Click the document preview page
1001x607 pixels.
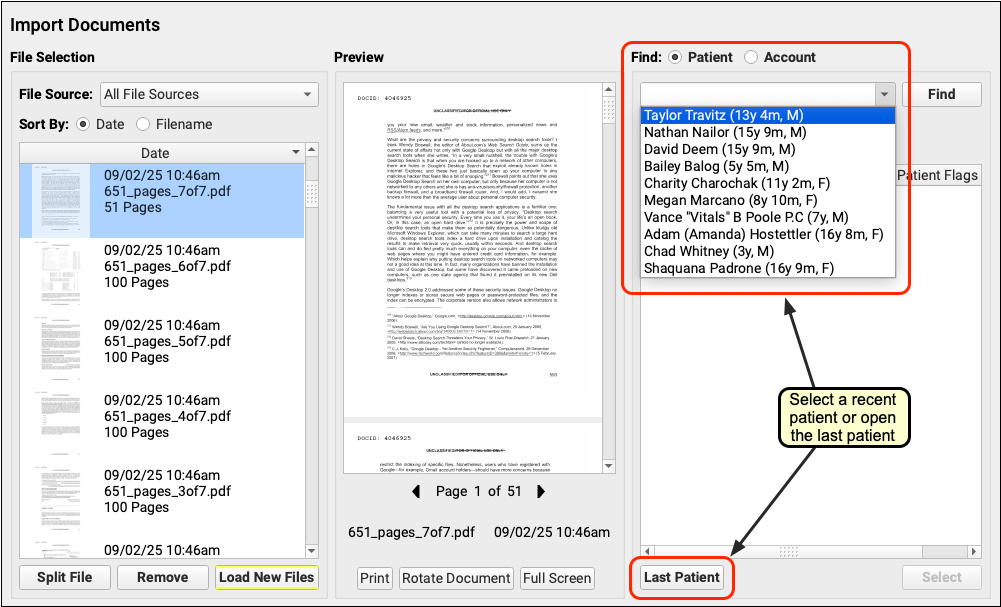(473, 251)
